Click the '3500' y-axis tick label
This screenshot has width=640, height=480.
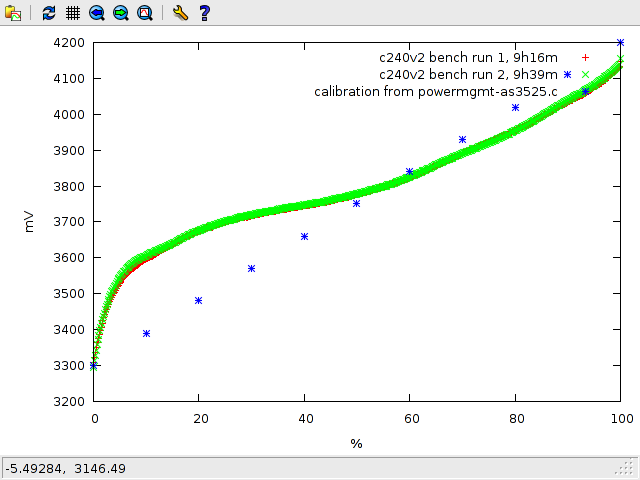(x=69, y=293)
